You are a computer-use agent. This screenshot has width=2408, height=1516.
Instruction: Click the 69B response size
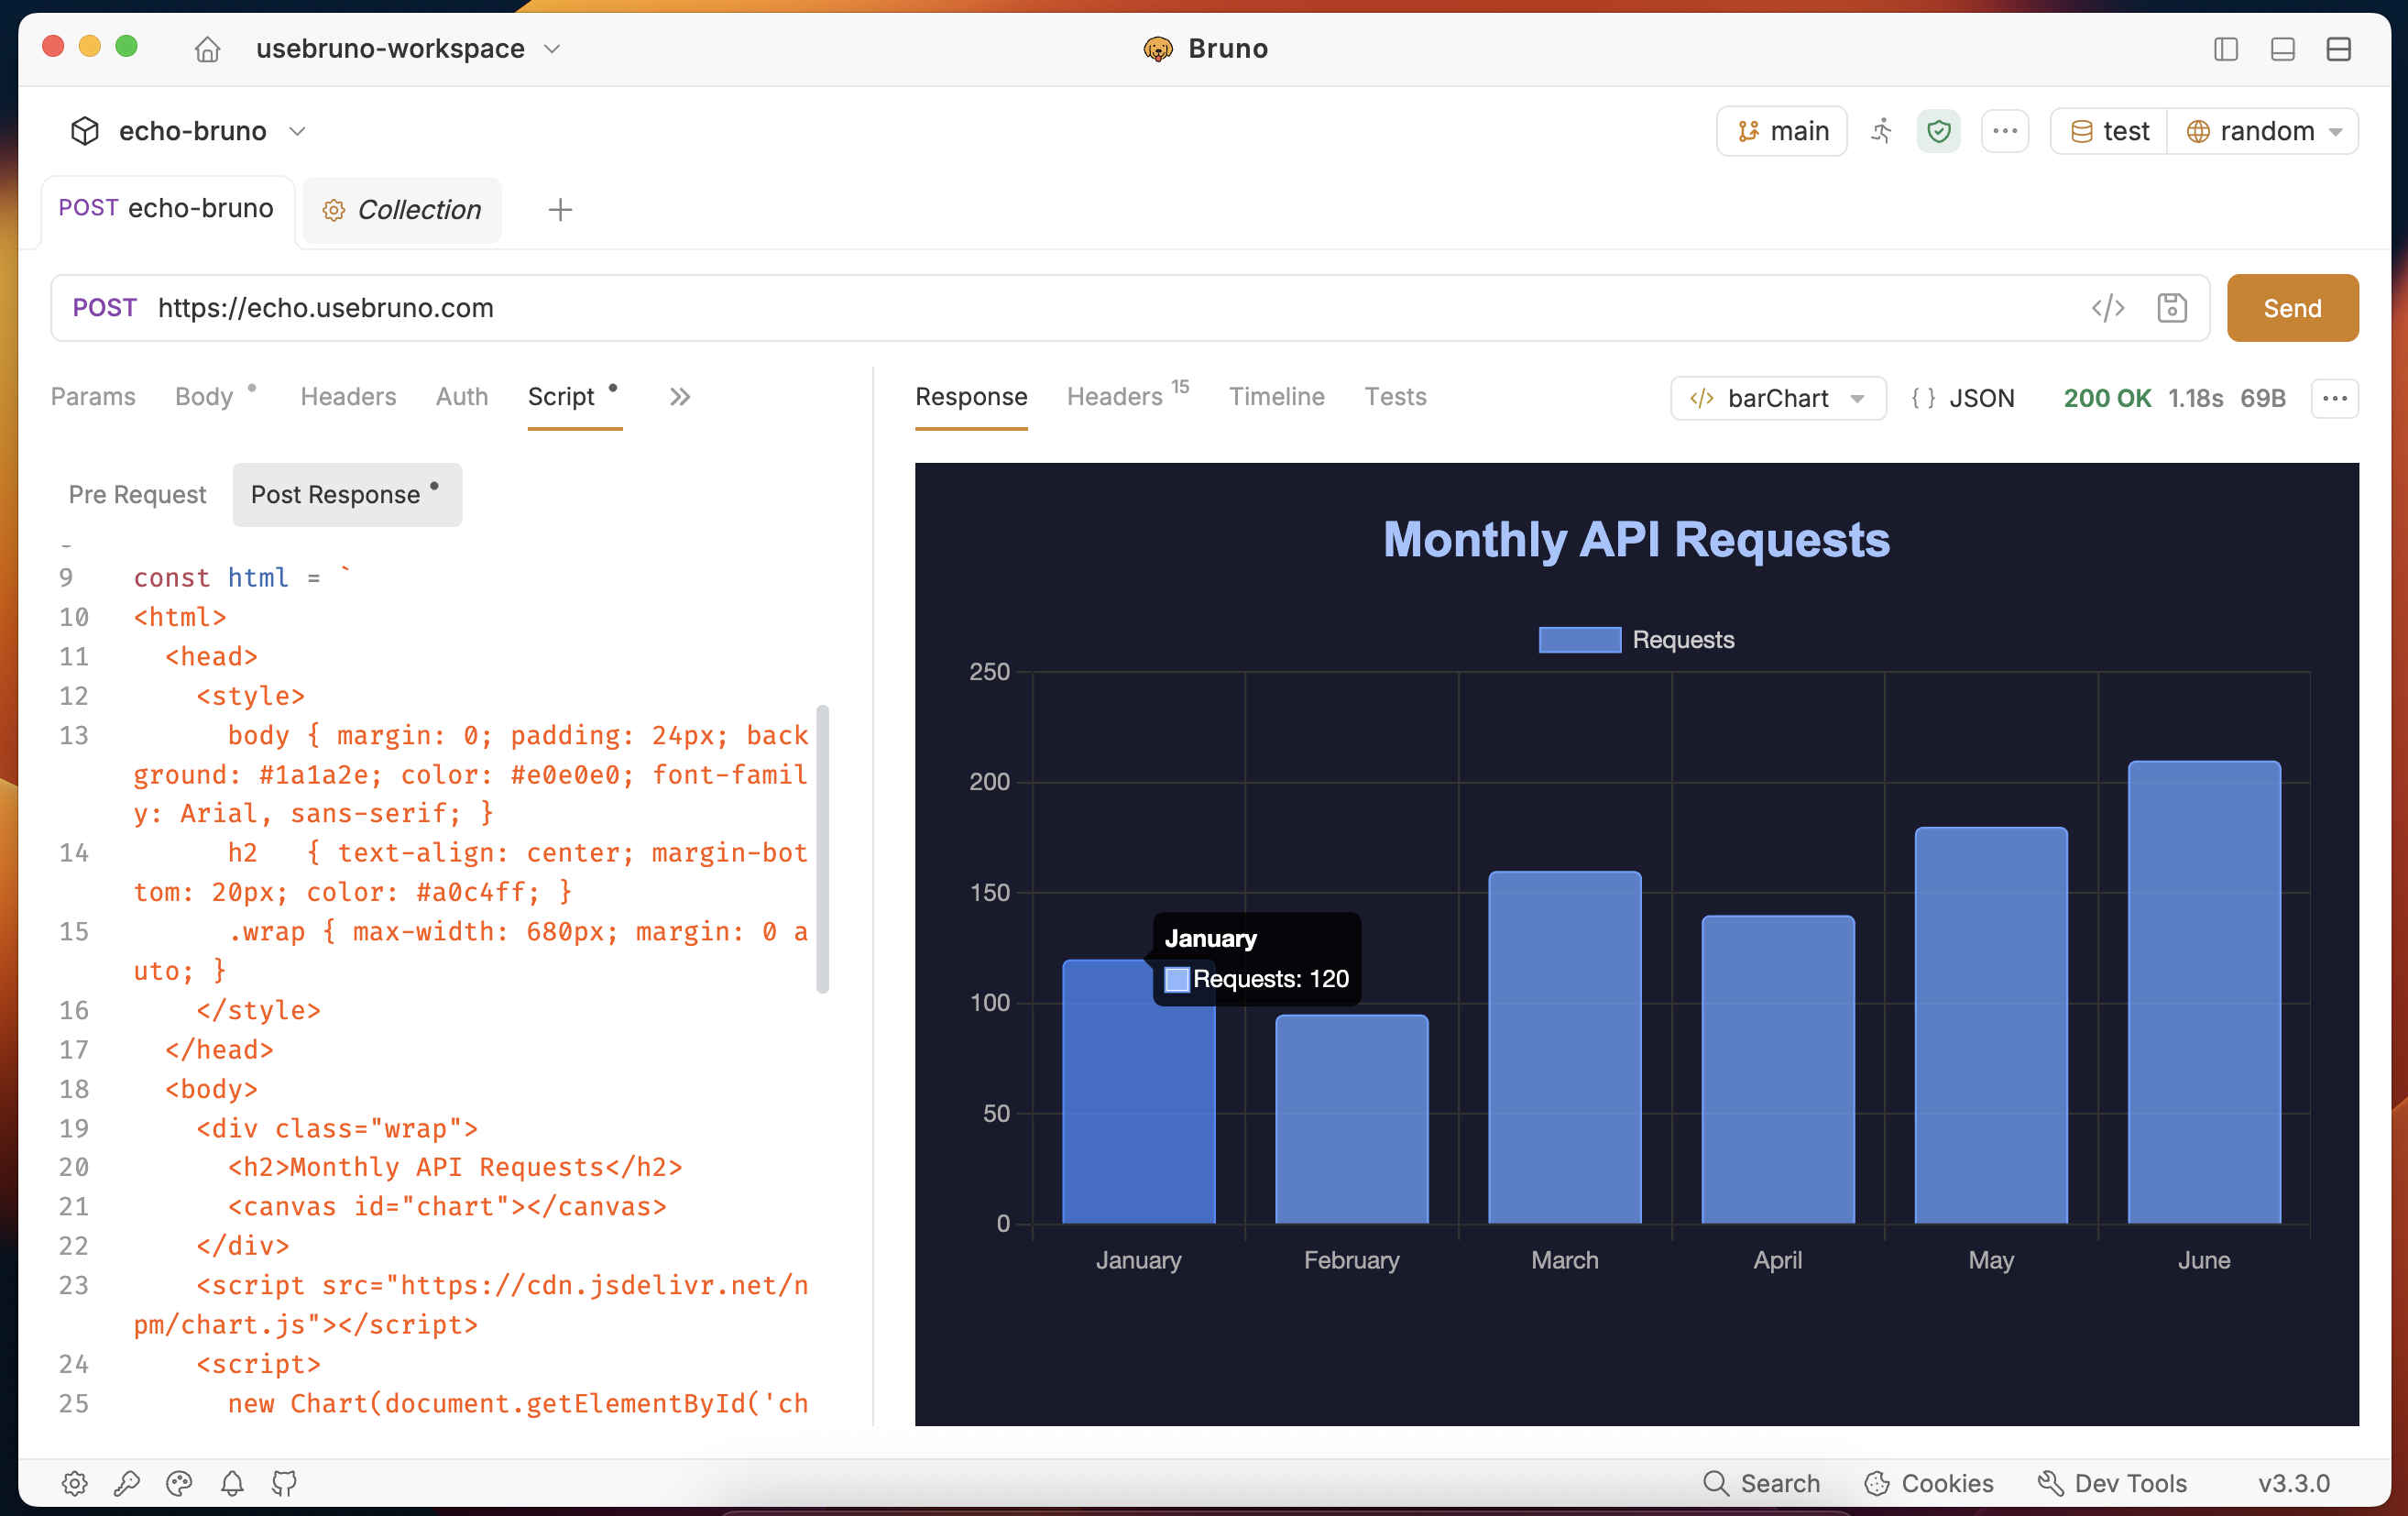pyautogui.click(x=2263, y=398)
